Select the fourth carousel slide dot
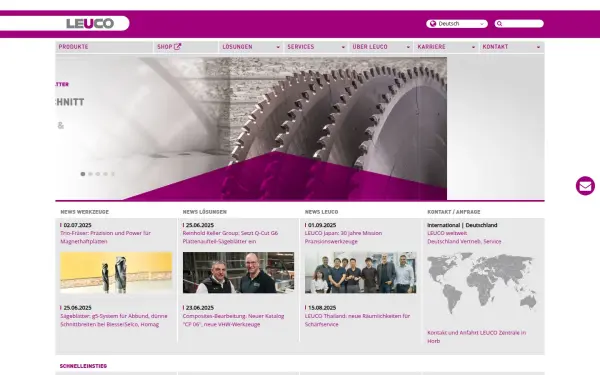The image size is (600, 375). (106, 174)
